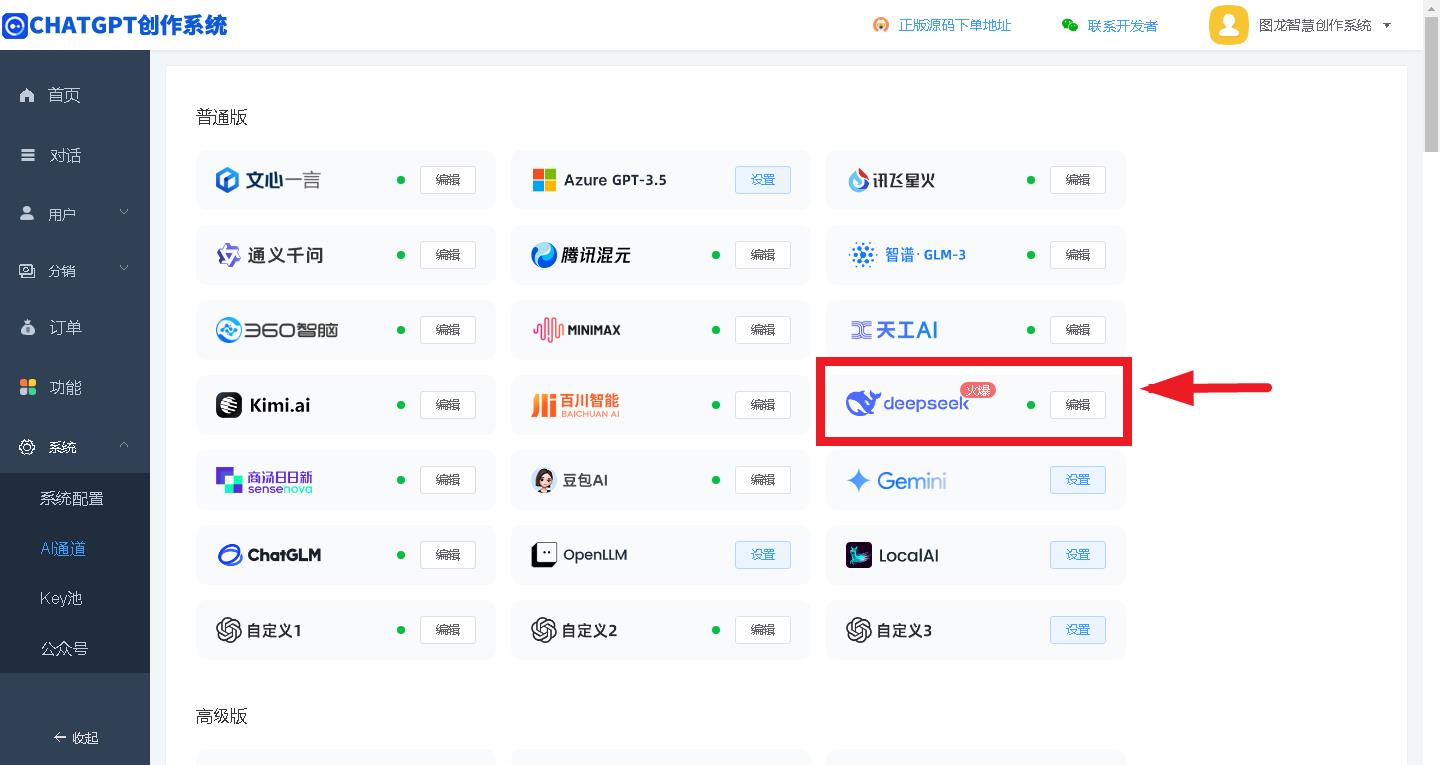Click the 火爆 badge on deepseek
The image size is (1440, 765).
point(977,390)
